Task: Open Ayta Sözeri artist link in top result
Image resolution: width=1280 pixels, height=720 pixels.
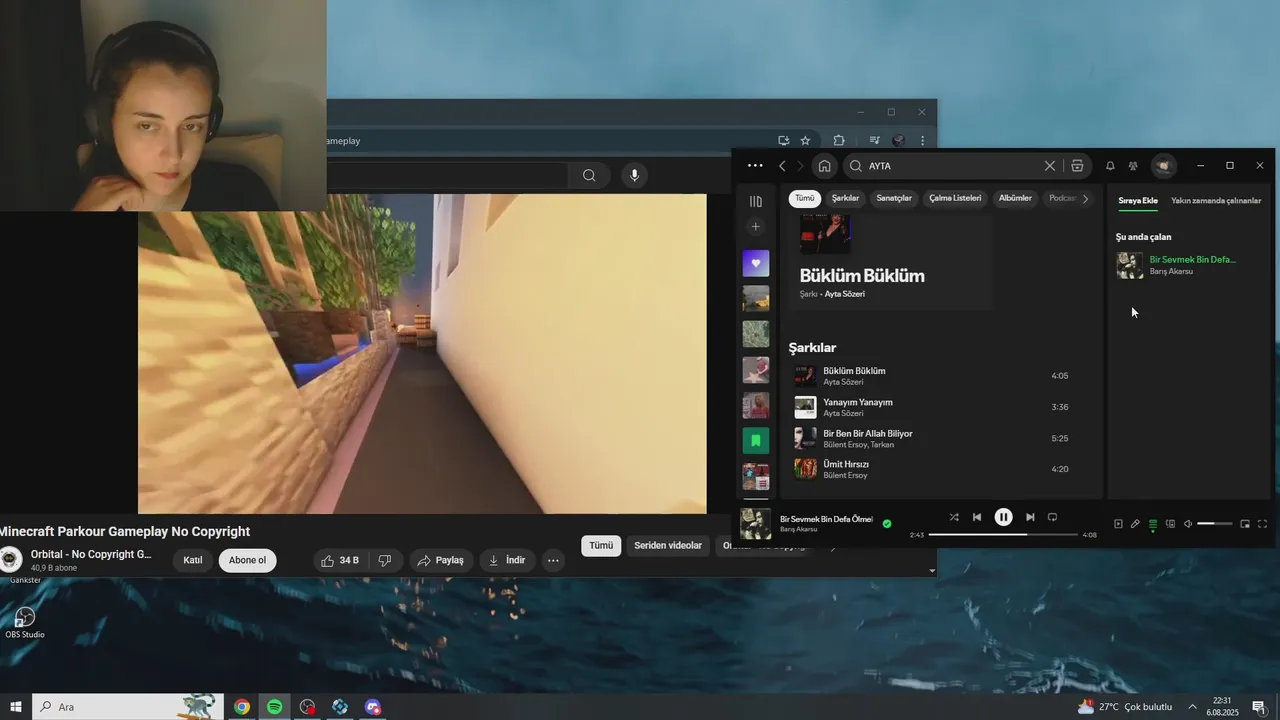Action: (845, 294)
